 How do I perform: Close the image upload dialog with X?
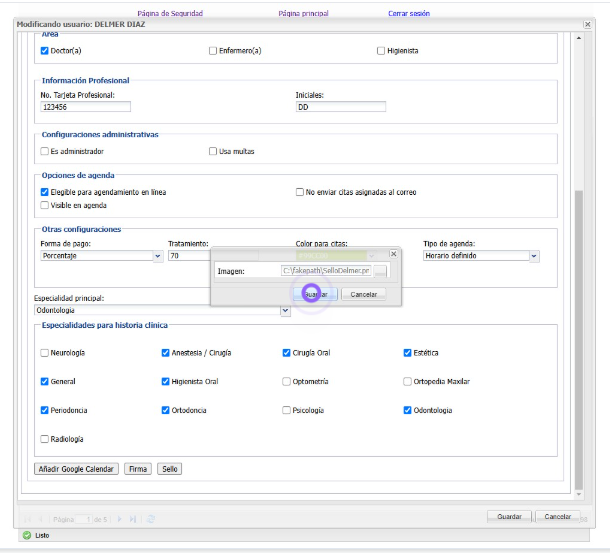392,254
